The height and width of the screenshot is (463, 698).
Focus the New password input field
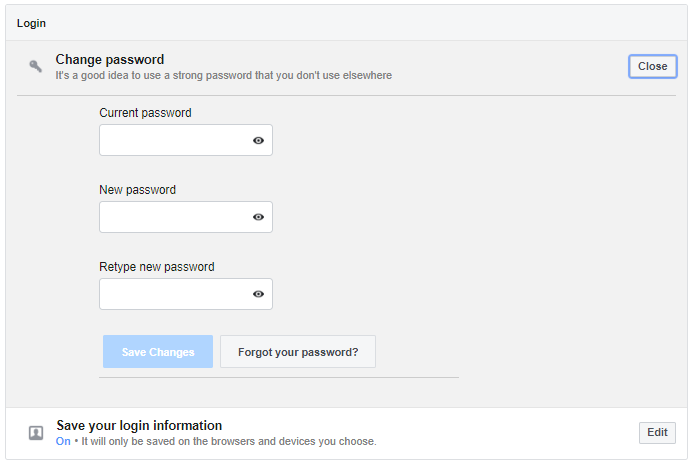pyautogui.click(x=186, y=217)
